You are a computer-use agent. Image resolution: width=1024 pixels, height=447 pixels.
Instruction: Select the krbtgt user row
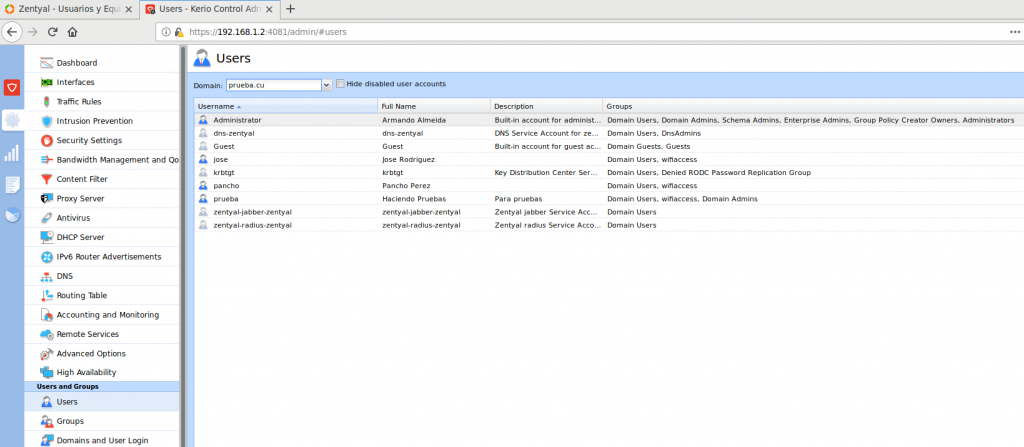(x=609, y=173)
